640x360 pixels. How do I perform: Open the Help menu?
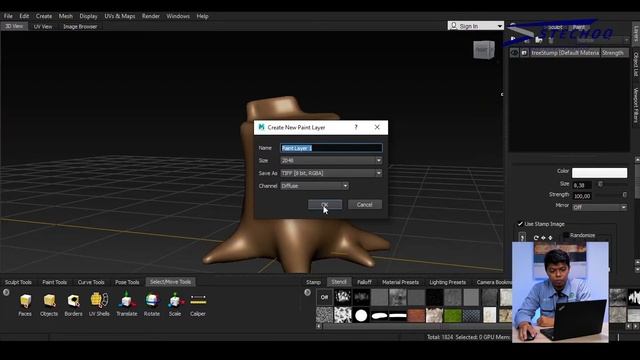coord(202,16)
